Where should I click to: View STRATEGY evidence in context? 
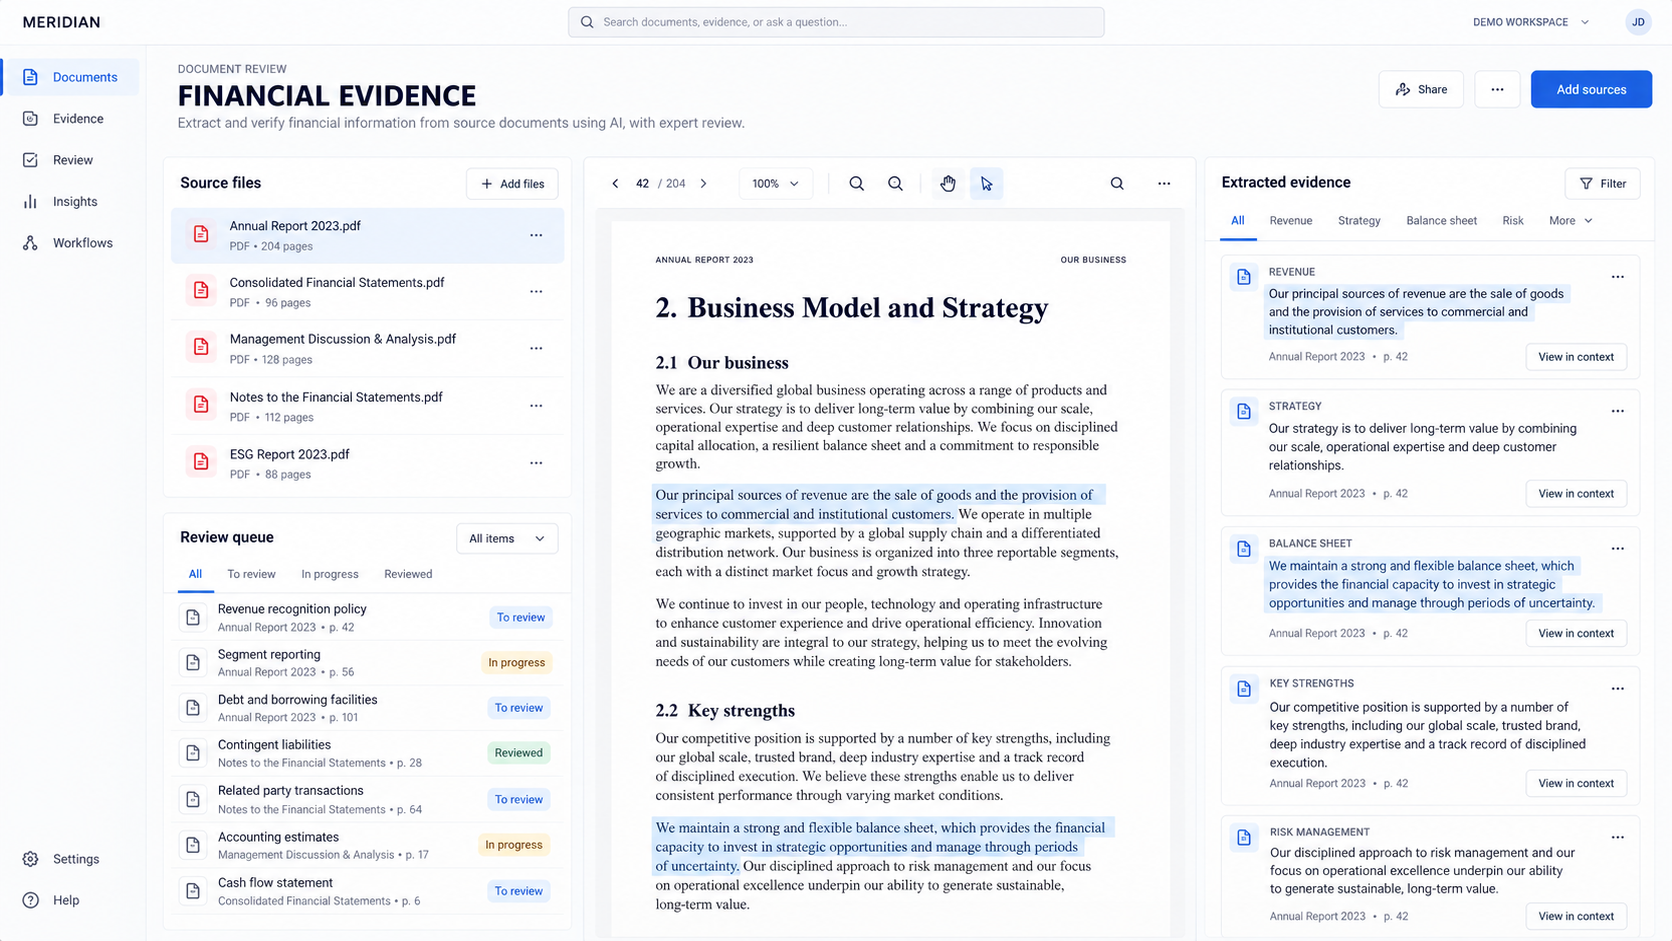click(1576, 494)
